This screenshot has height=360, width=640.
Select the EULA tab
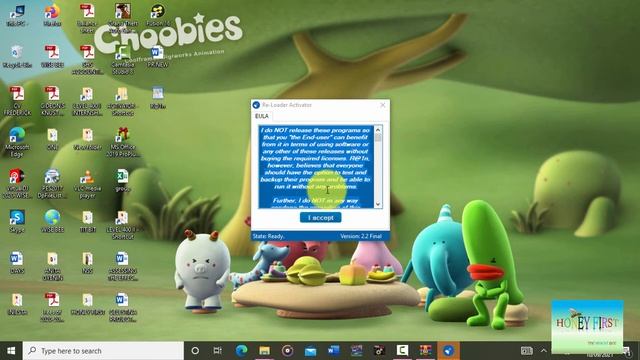[x=262, y=116]
